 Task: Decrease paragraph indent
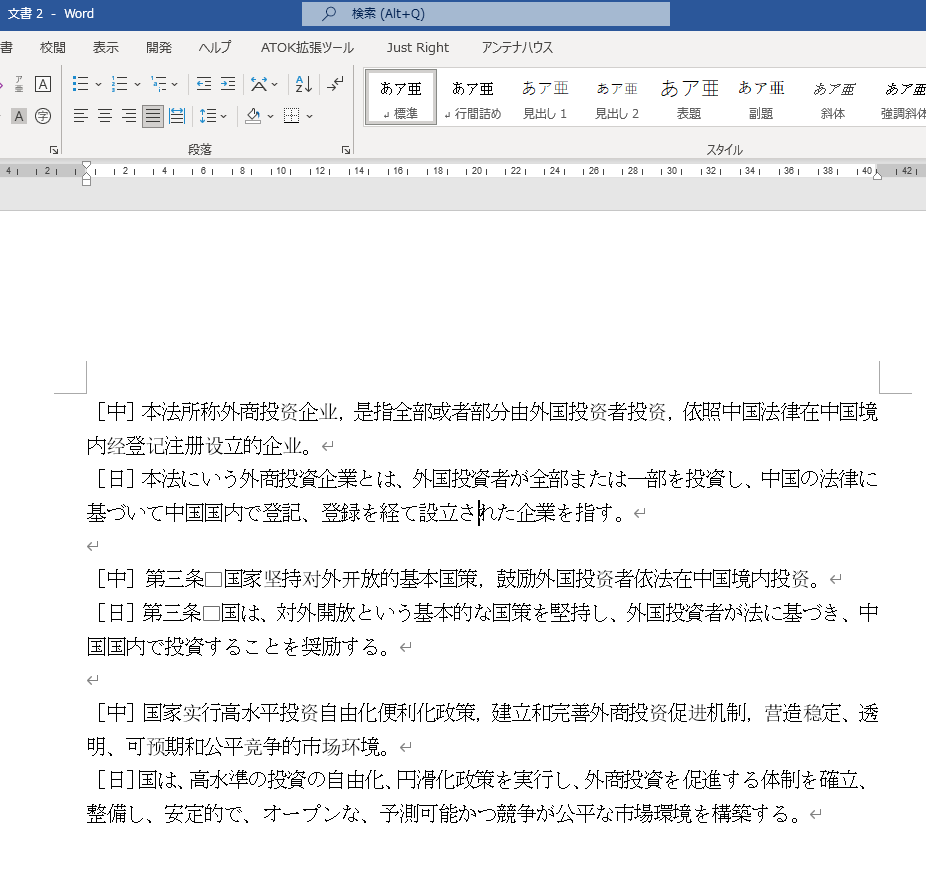[204, 84]
